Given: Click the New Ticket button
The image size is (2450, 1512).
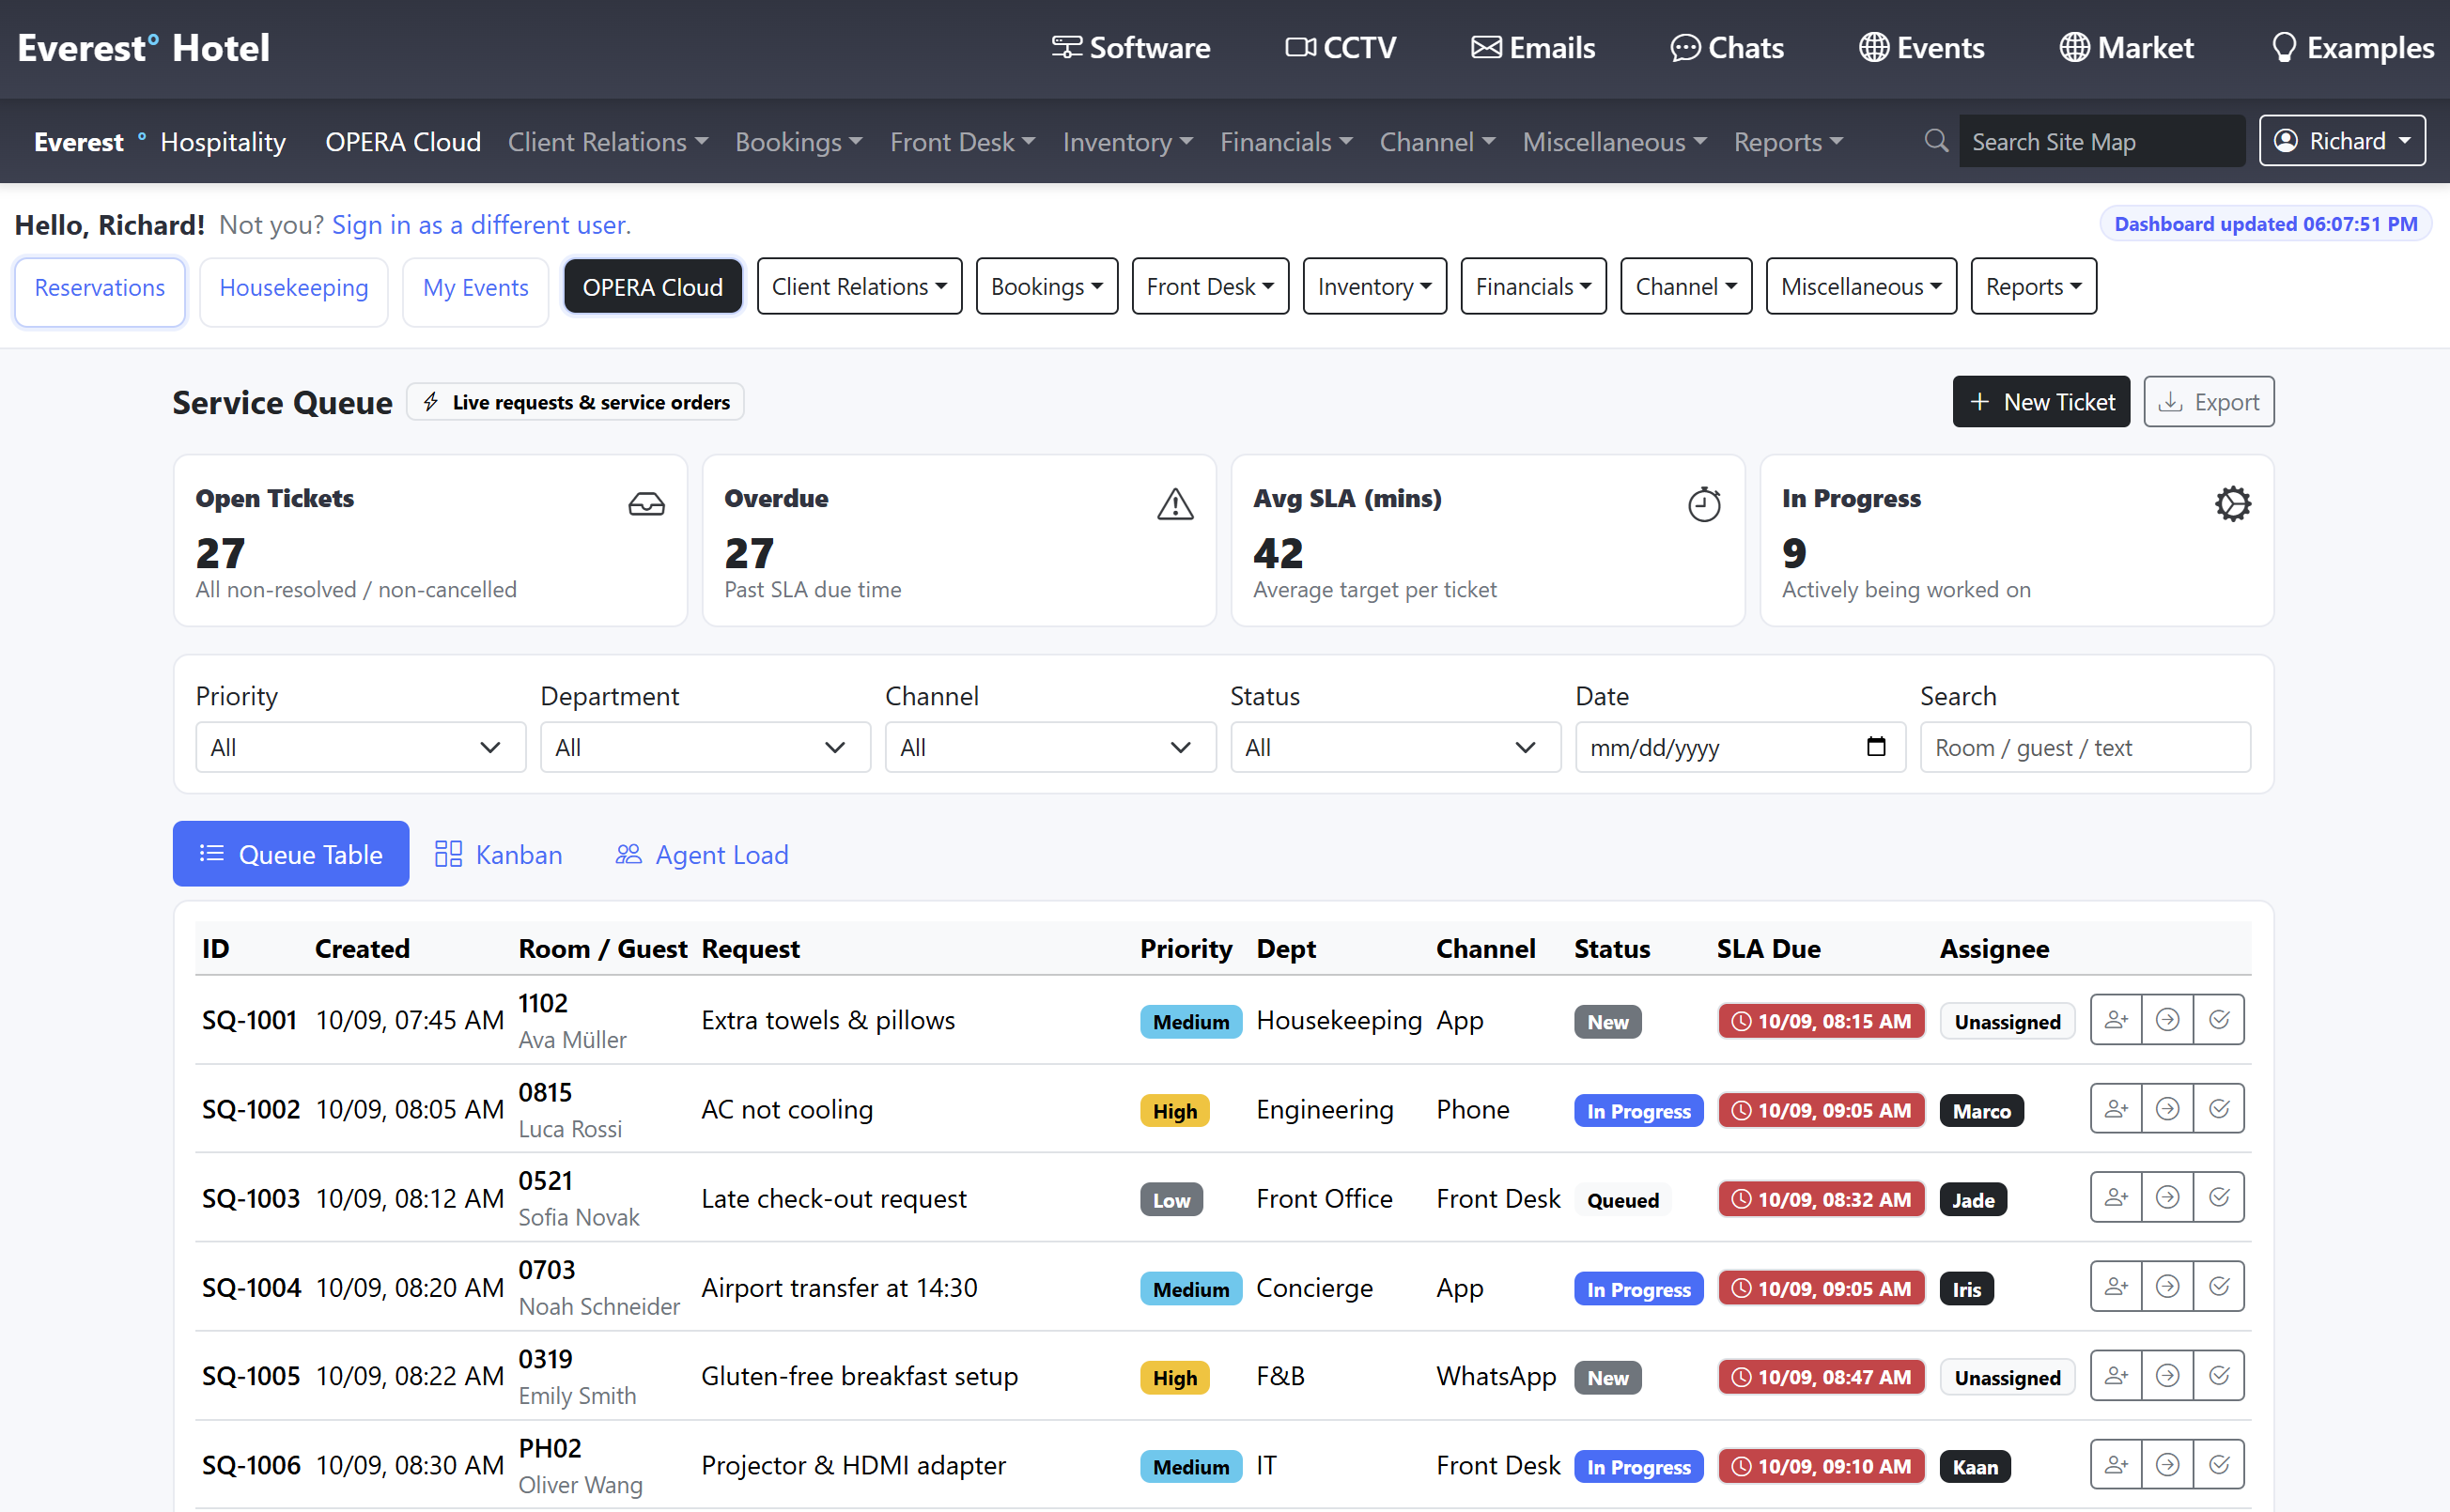Looking at the screenshot, I should 2041,402.
